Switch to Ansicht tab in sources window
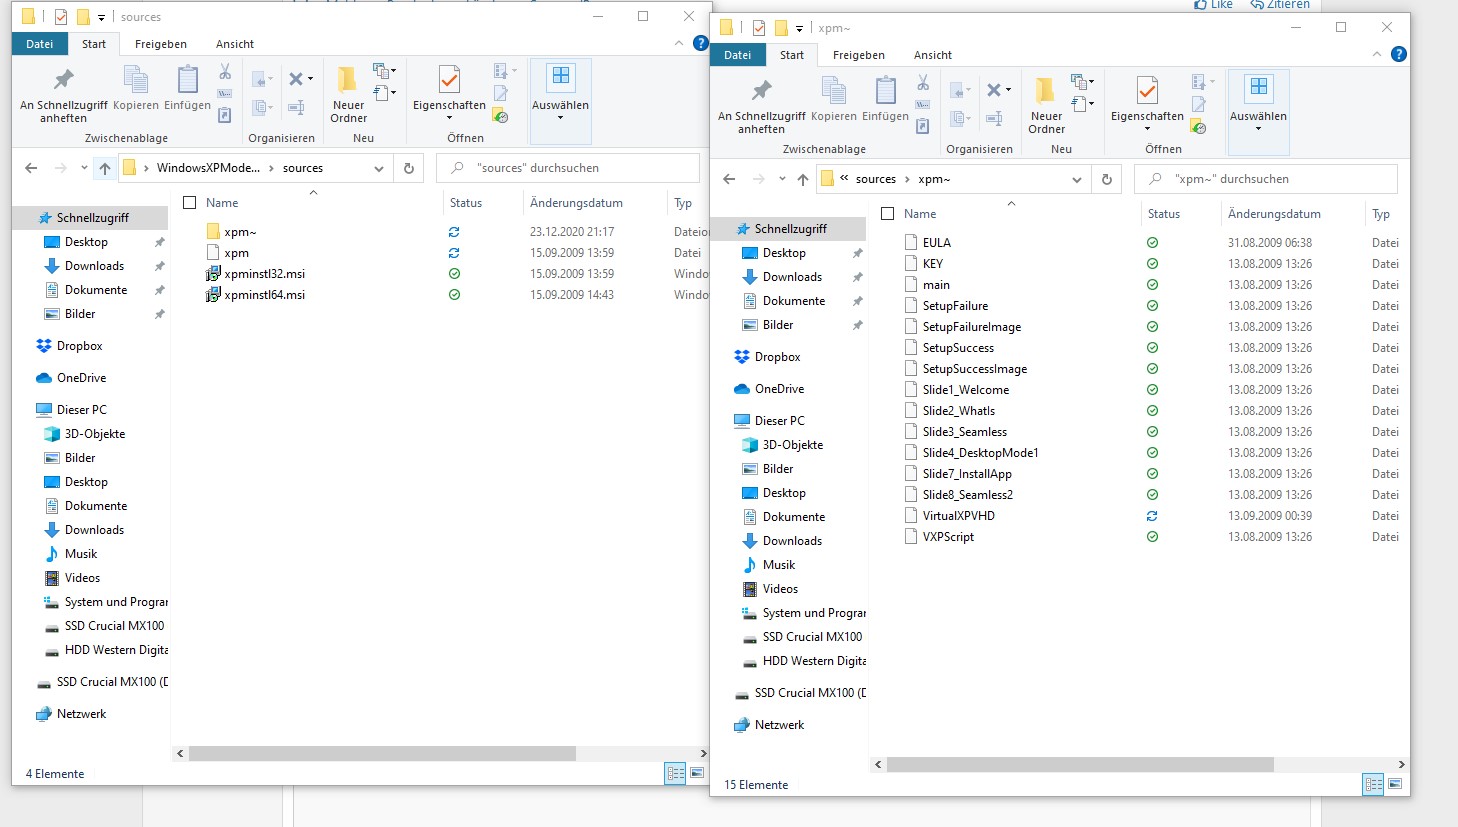 (235, 44)
